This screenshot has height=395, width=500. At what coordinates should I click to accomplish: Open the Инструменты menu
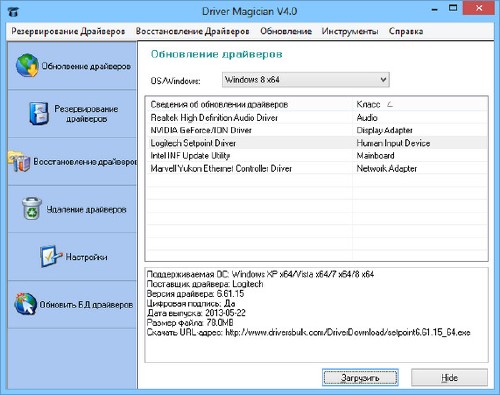(350, 31)
